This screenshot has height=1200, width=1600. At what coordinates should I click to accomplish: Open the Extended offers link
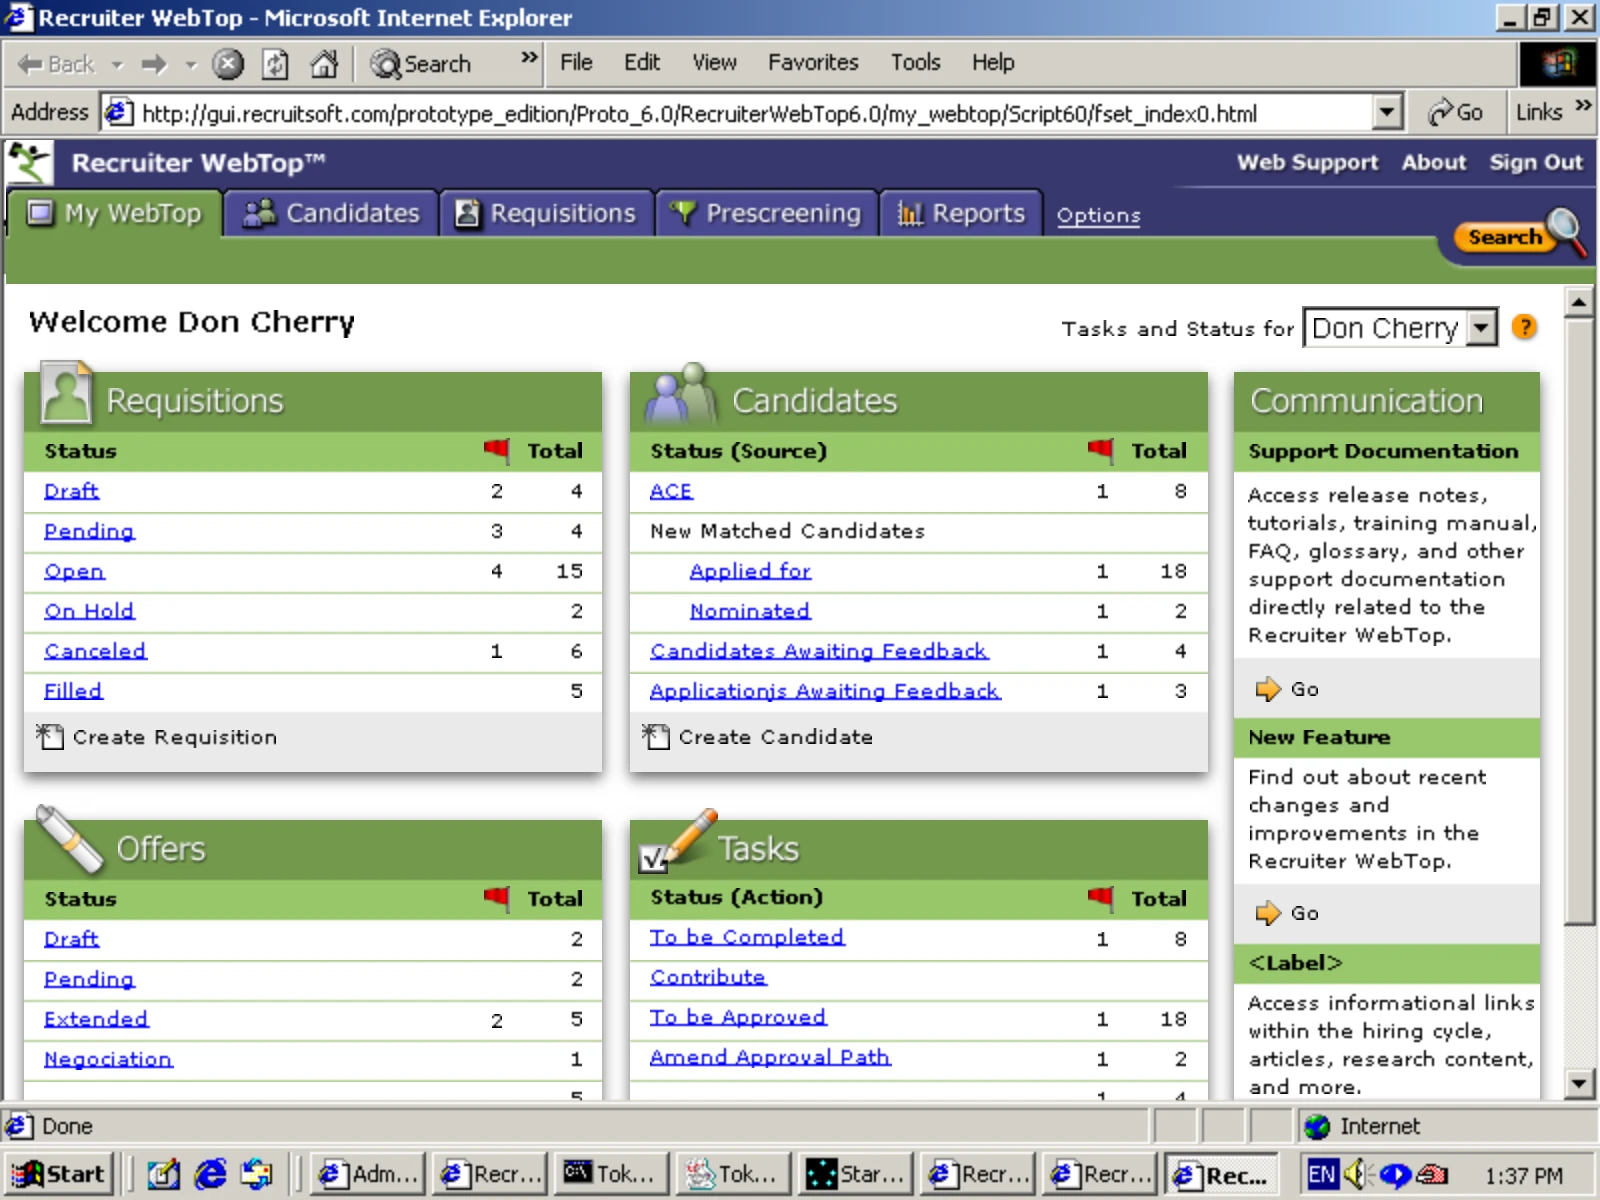pos(96,1019)
